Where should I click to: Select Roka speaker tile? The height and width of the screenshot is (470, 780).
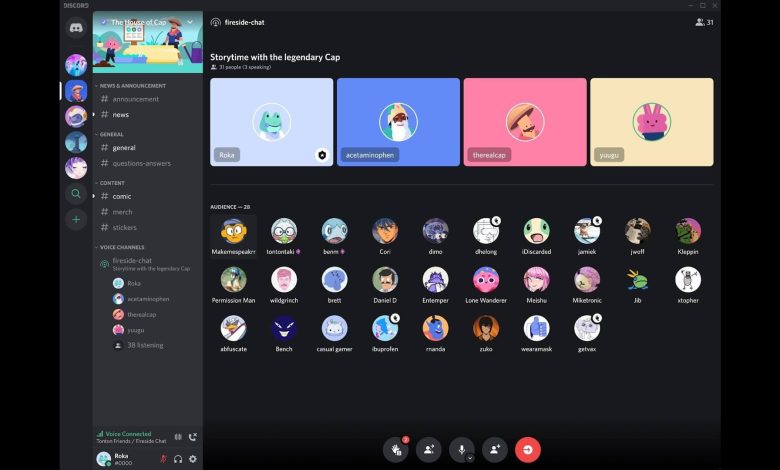[x=272, y=122]
